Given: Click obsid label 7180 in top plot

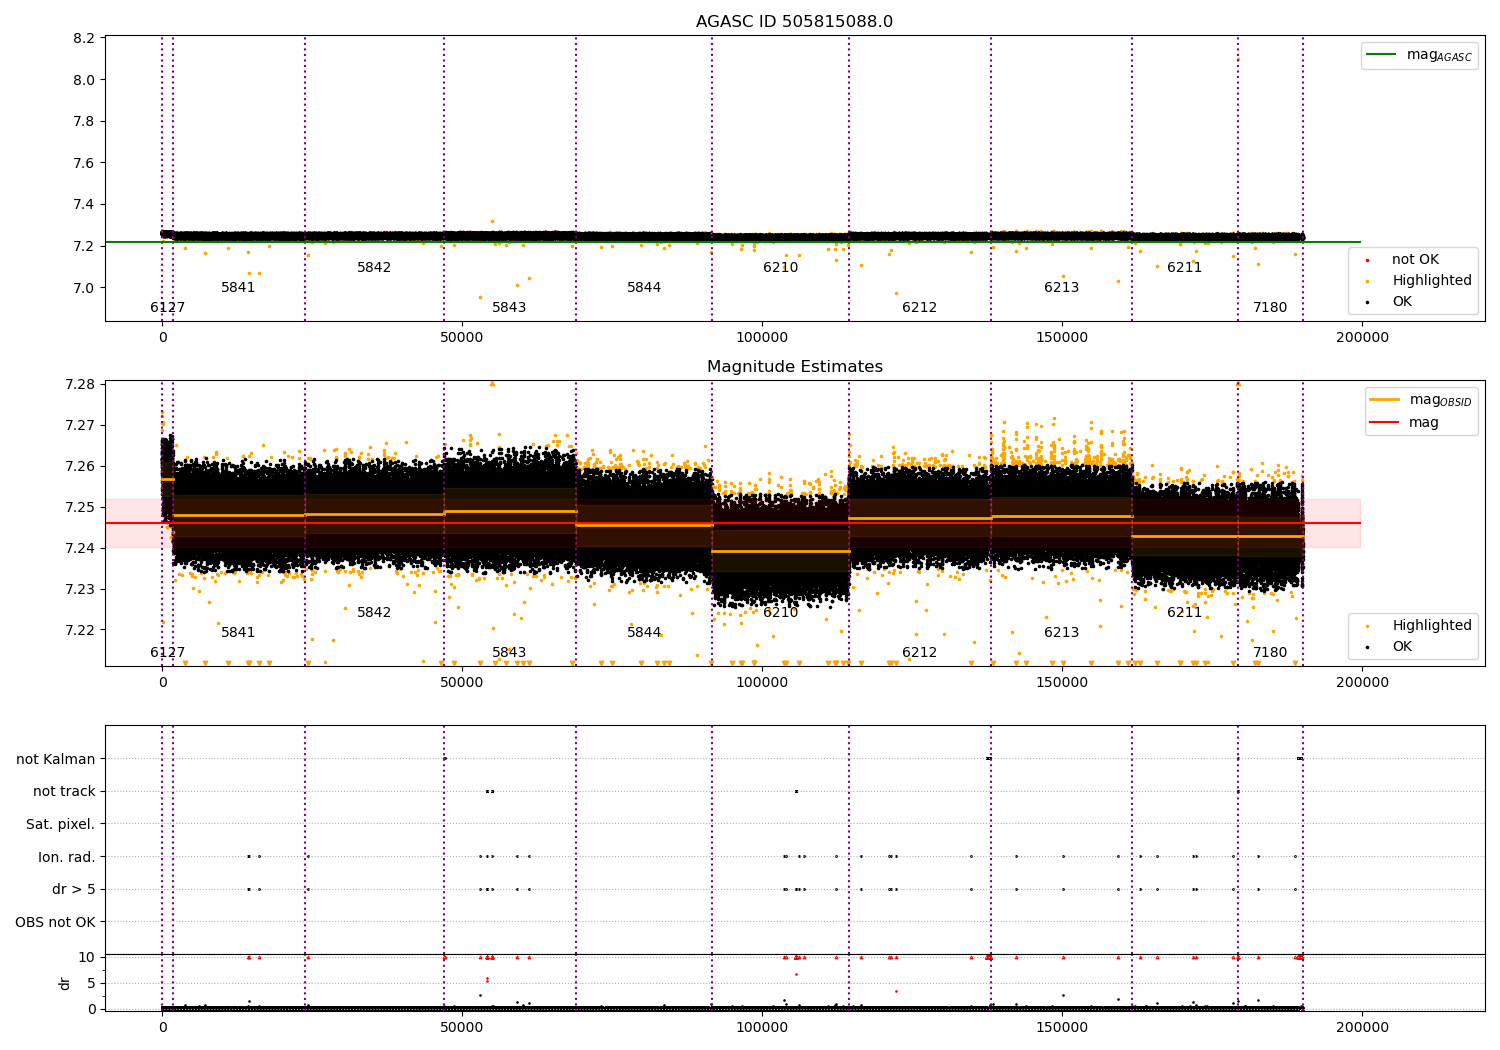Looking at the screenshot, I should click(1270, 308).
